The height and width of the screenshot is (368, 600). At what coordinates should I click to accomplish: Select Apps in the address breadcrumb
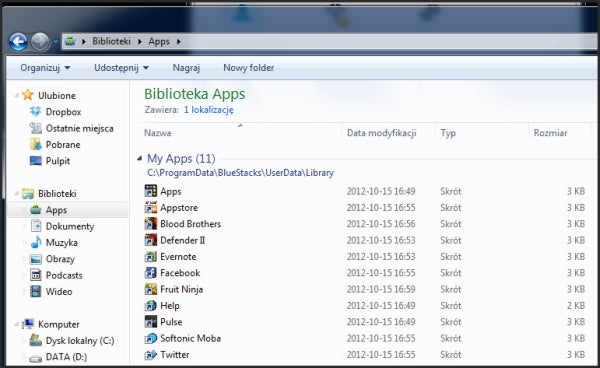159,41
